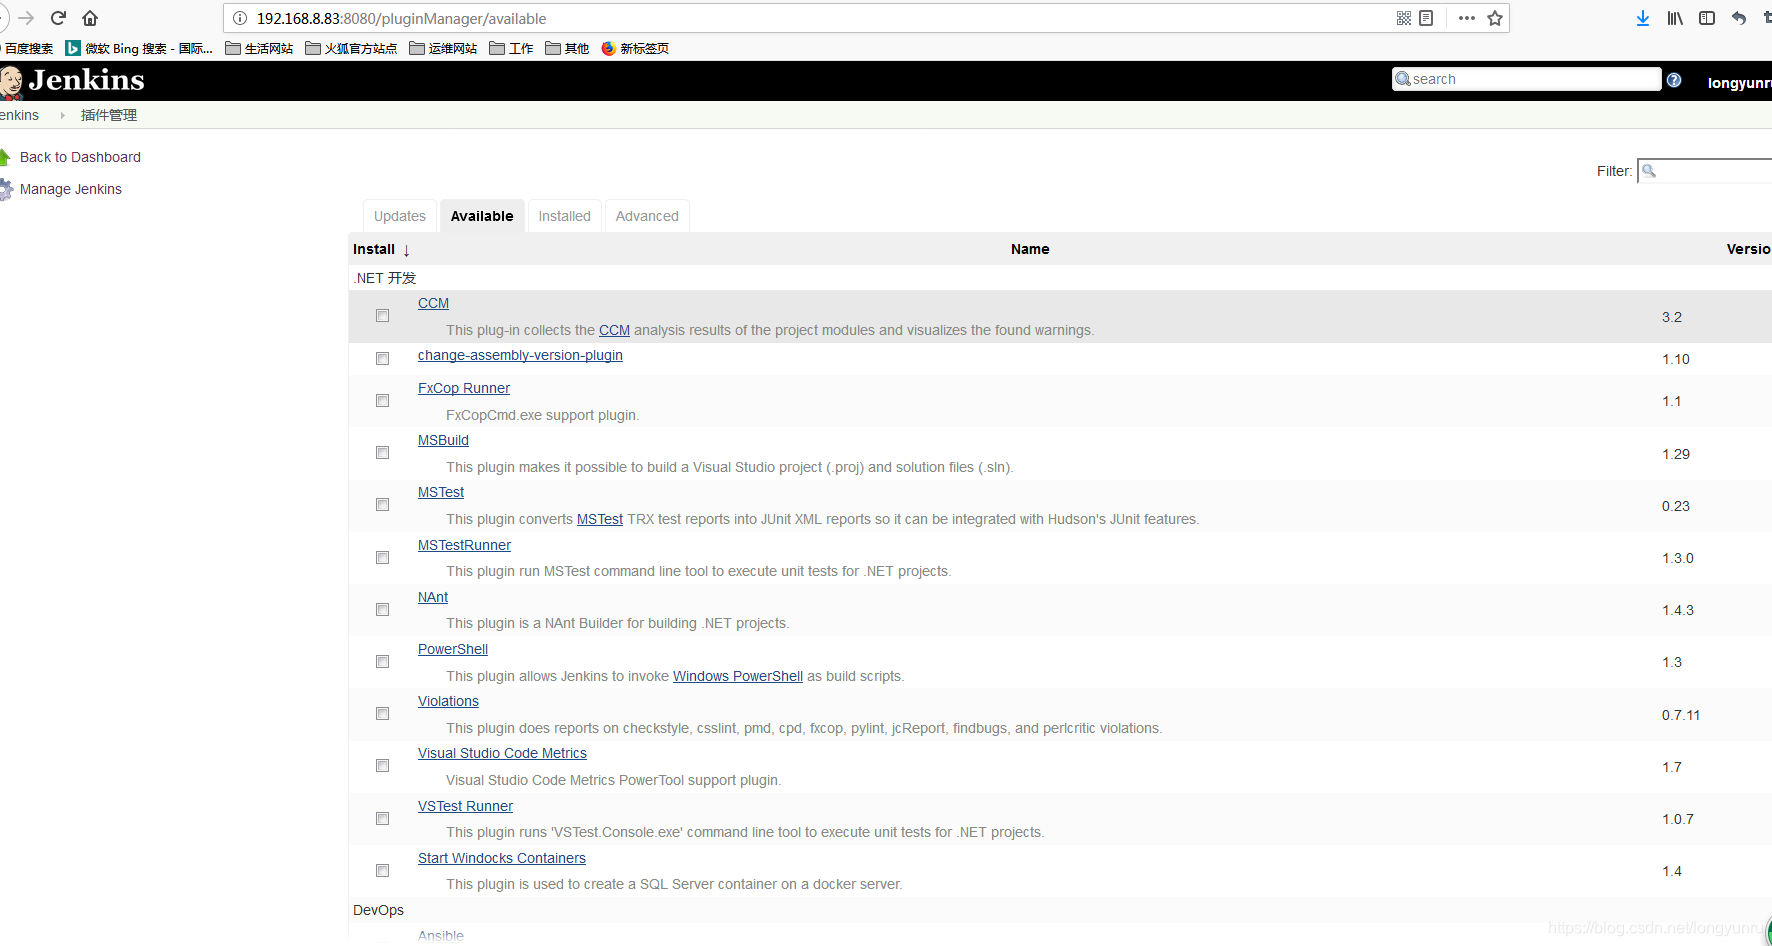This screenshot has width=1772, height=946.
Task: Reload the page with refresh icon
Action: (58, 18)
